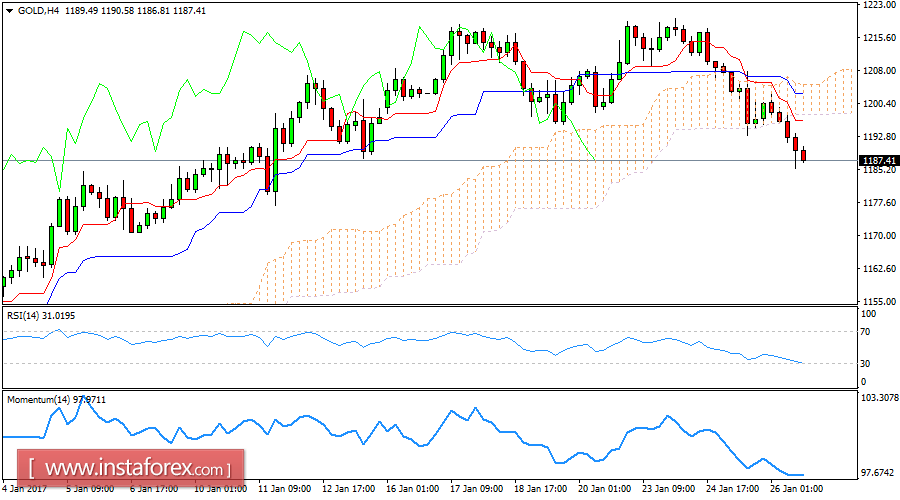Click time axis label 23 Jan 09:00
Image resolution: width=900 pixels, height=500 pixels.
[669, 489]
